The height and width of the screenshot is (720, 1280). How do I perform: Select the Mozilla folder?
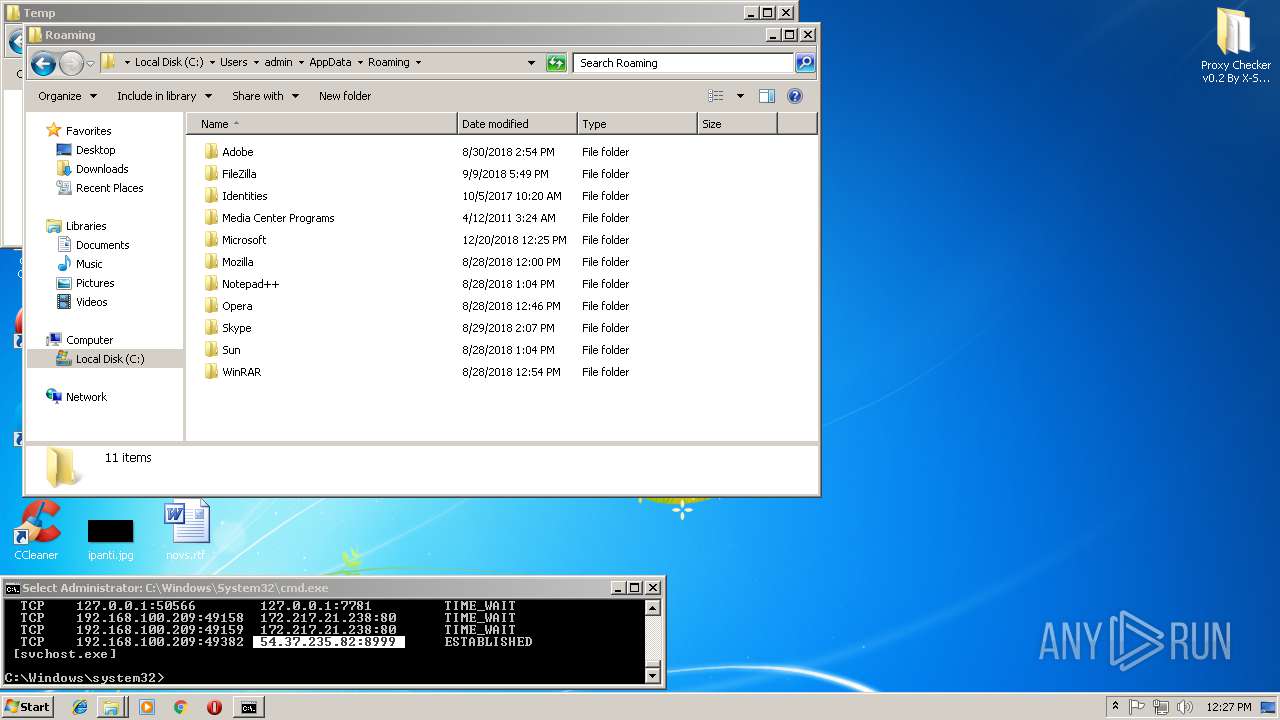pos(228,262)
